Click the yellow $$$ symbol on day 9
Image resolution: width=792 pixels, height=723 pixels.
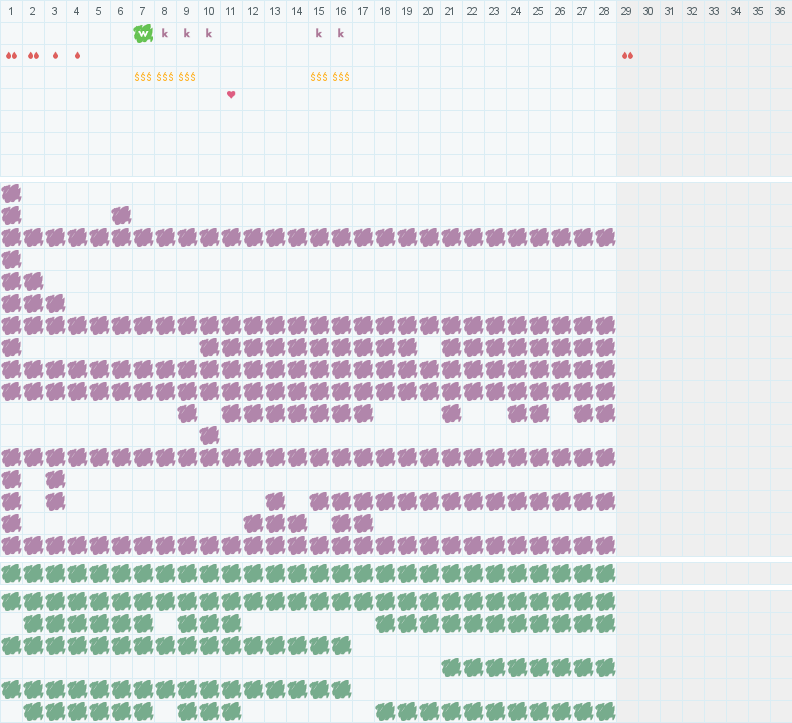(x=187, y=77)
